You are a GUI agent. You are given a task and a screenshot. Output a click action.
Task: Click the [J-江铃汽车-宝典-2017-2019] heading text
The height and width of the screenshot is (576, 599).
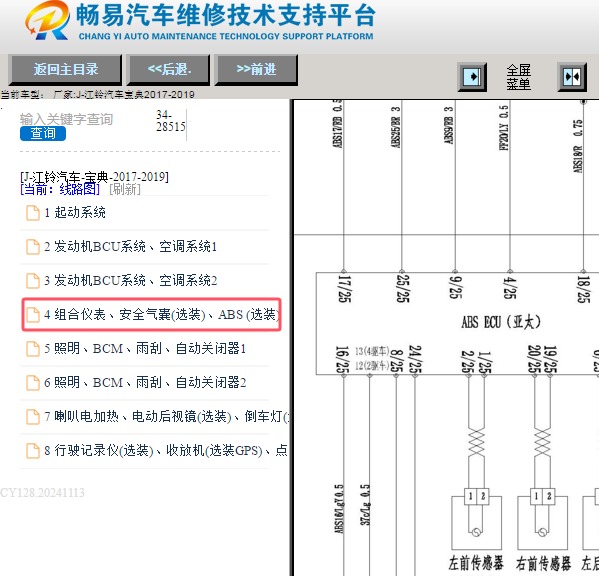(94, 177)
